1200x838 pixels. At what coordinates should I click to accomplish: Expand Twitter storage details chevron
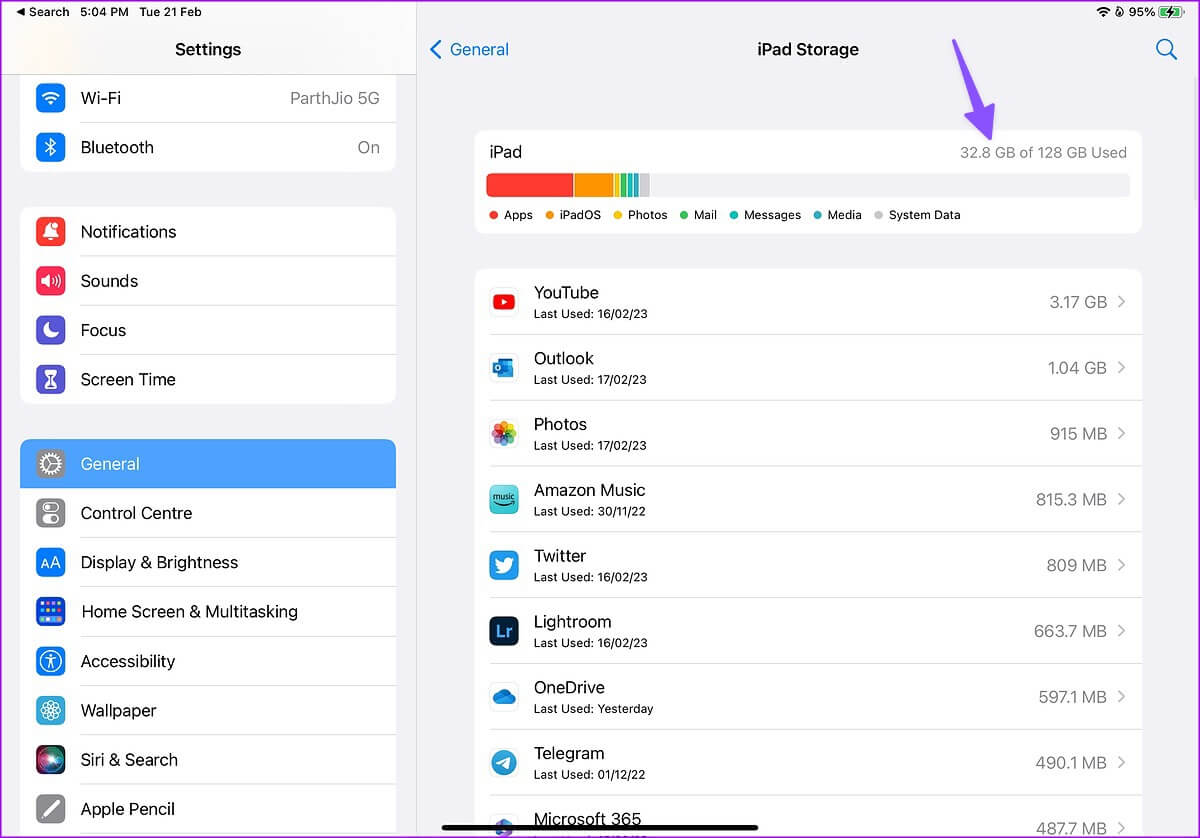coord(1122,565)
